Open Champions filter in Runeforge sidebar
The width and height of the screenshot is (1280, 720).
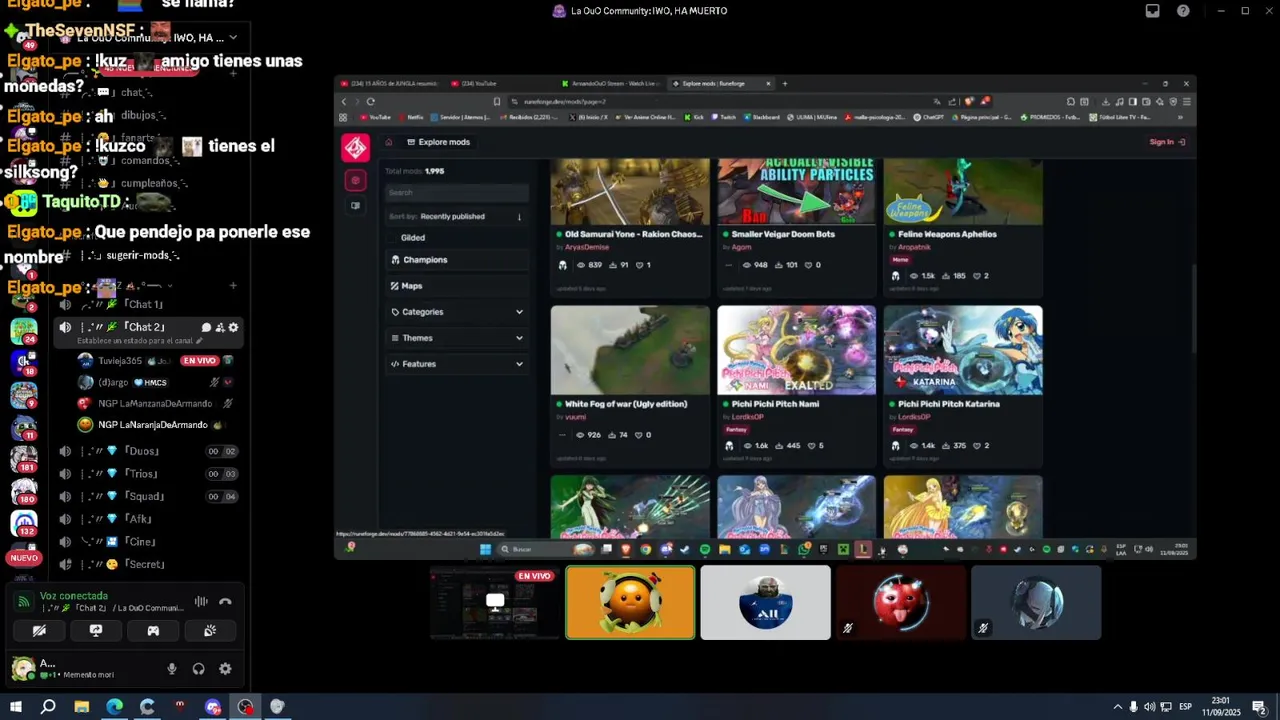tap(458, 260)
